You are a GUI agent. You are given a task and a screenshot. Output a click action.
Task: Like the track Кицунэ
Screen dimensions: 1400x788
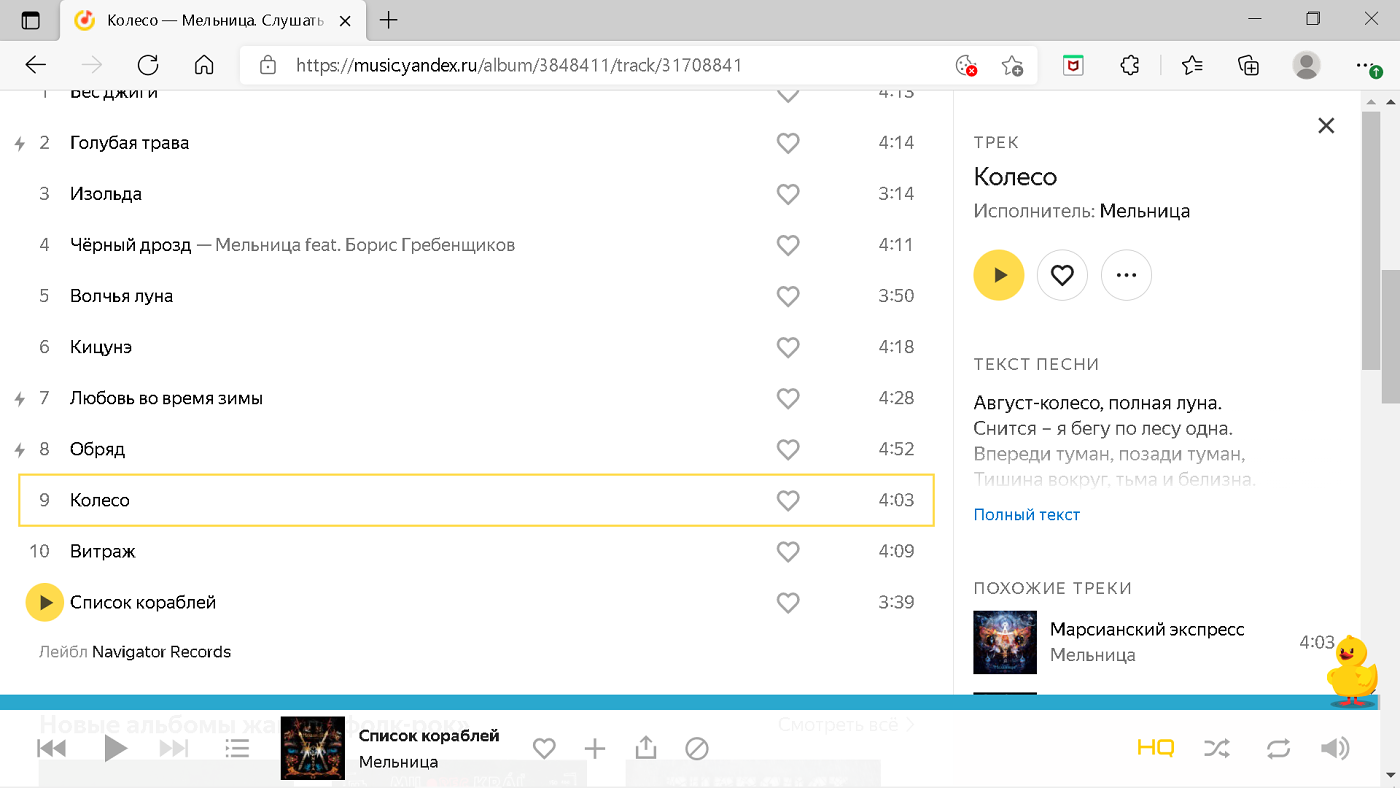click(788, 347)
